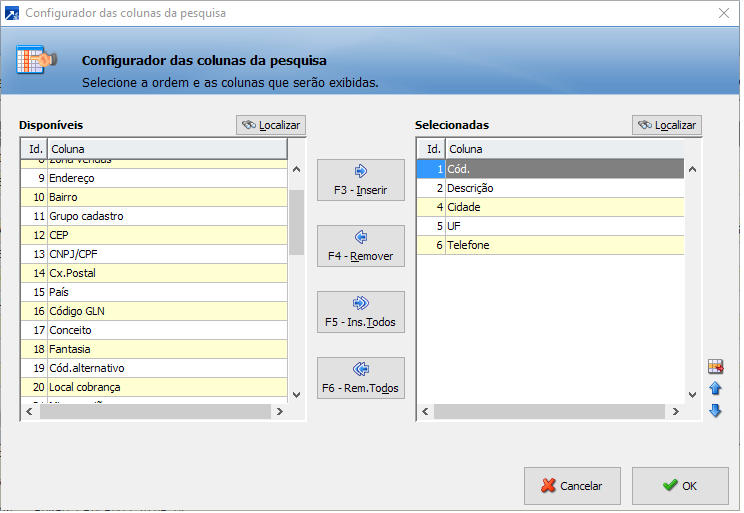Viewport: 744px width, 513px height.
Task: Click the F6 - Rem.Todos button
Action: click(x=360, y=378)
